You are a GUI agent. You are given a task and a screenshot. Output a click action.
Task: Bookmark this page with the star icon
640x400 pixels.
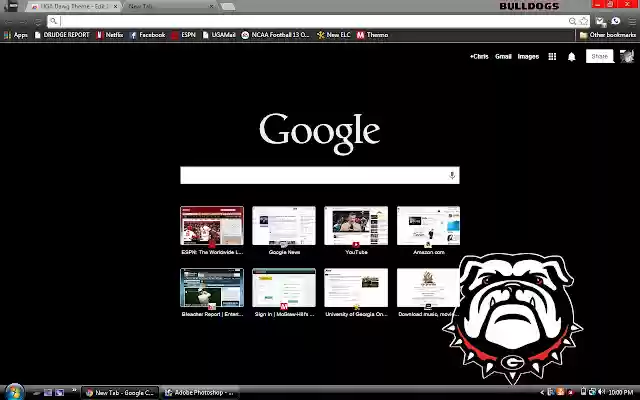click(584, 21)
